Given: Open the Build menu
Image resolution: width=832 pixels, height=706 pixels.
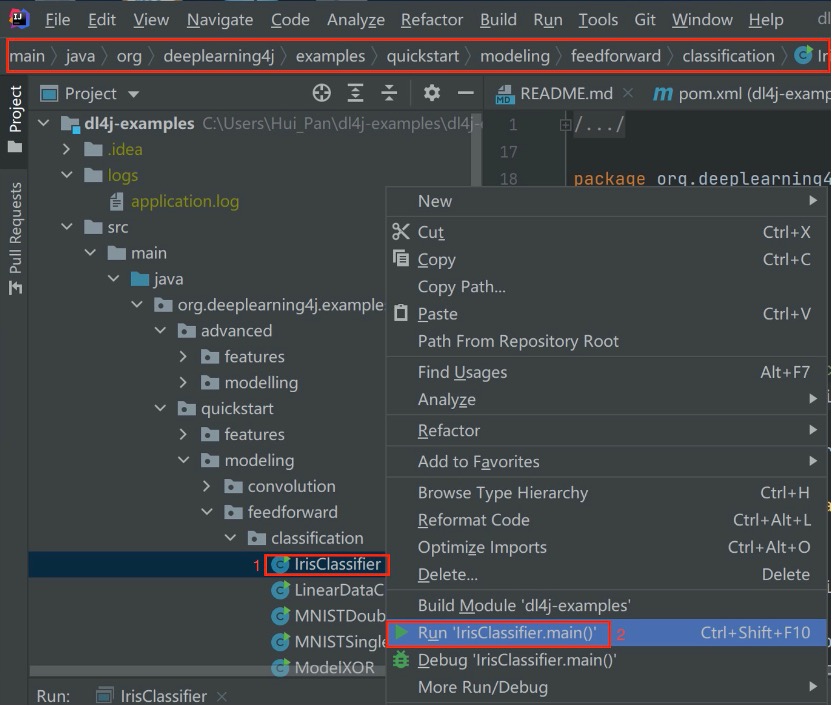Looking at the screenshot, I should pos(498,20).
